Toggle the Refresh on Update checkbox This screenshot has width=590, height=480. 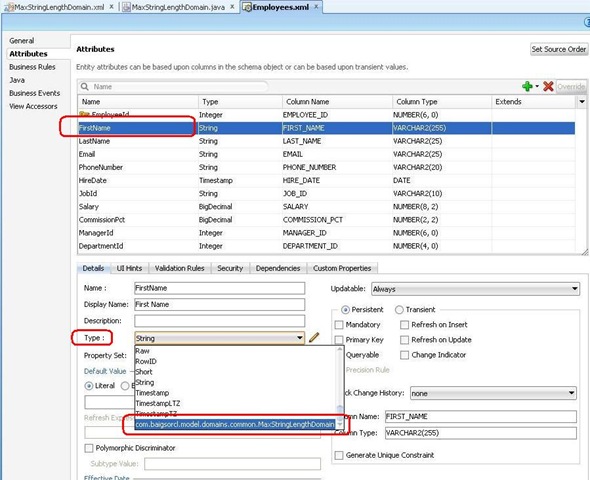pyautogui.click(x=404, y=340)
